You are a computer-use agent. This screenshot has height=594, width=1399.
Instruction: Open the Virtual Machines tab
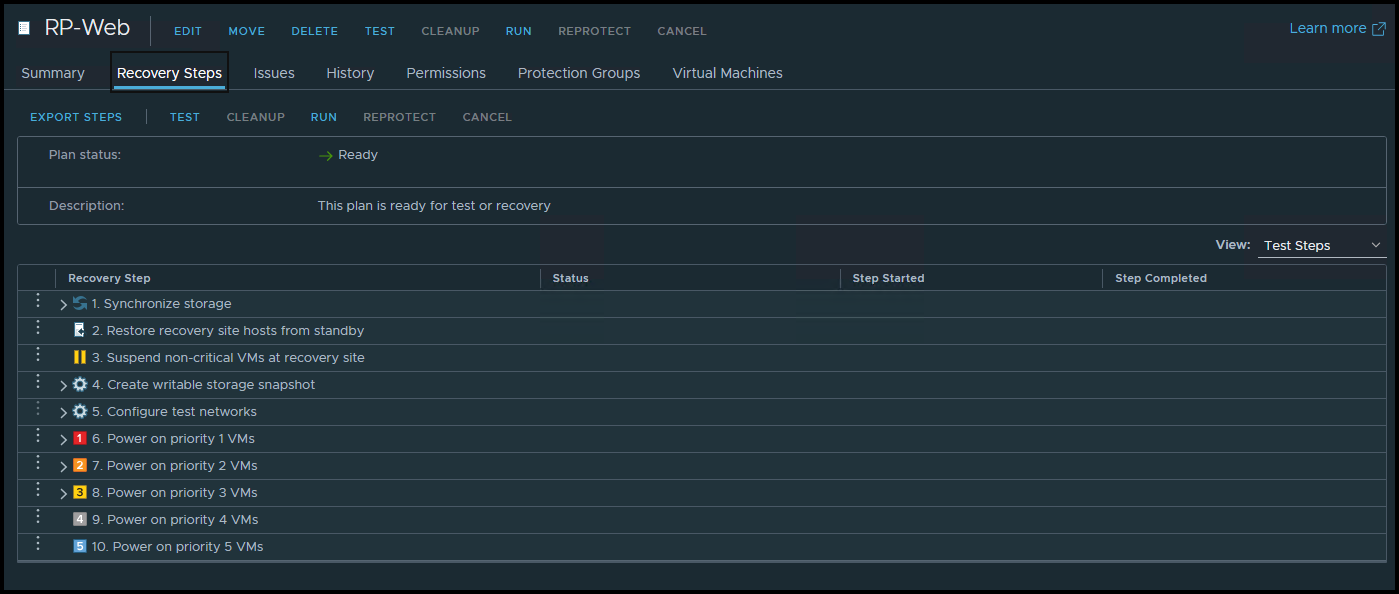[727, 73]
